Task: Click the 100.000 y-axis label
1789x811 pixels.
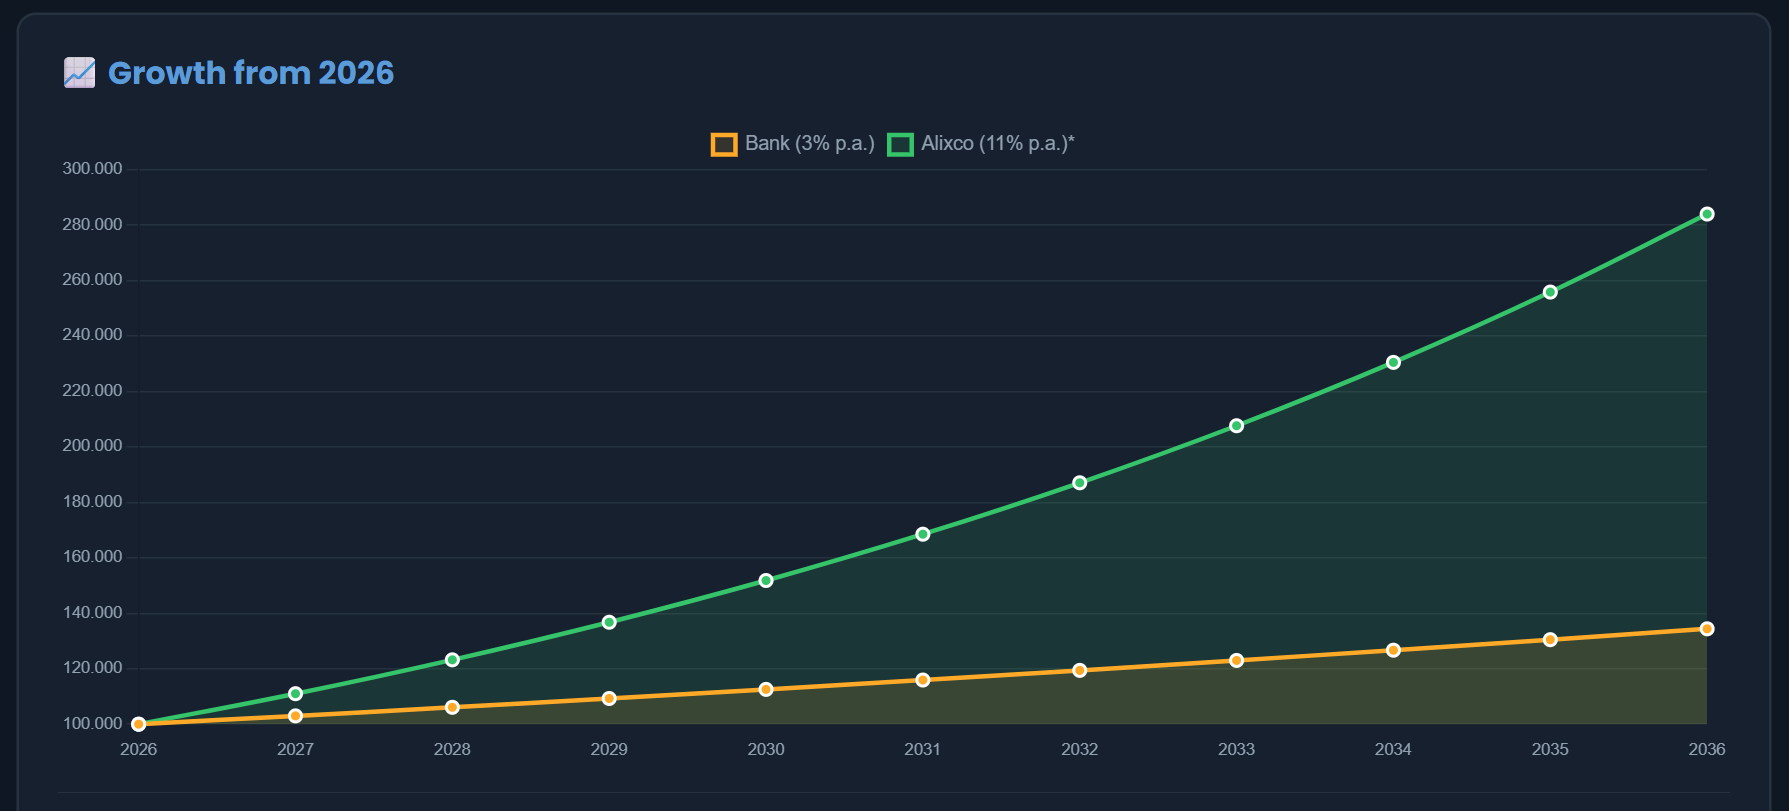Action: coord(92,724)
